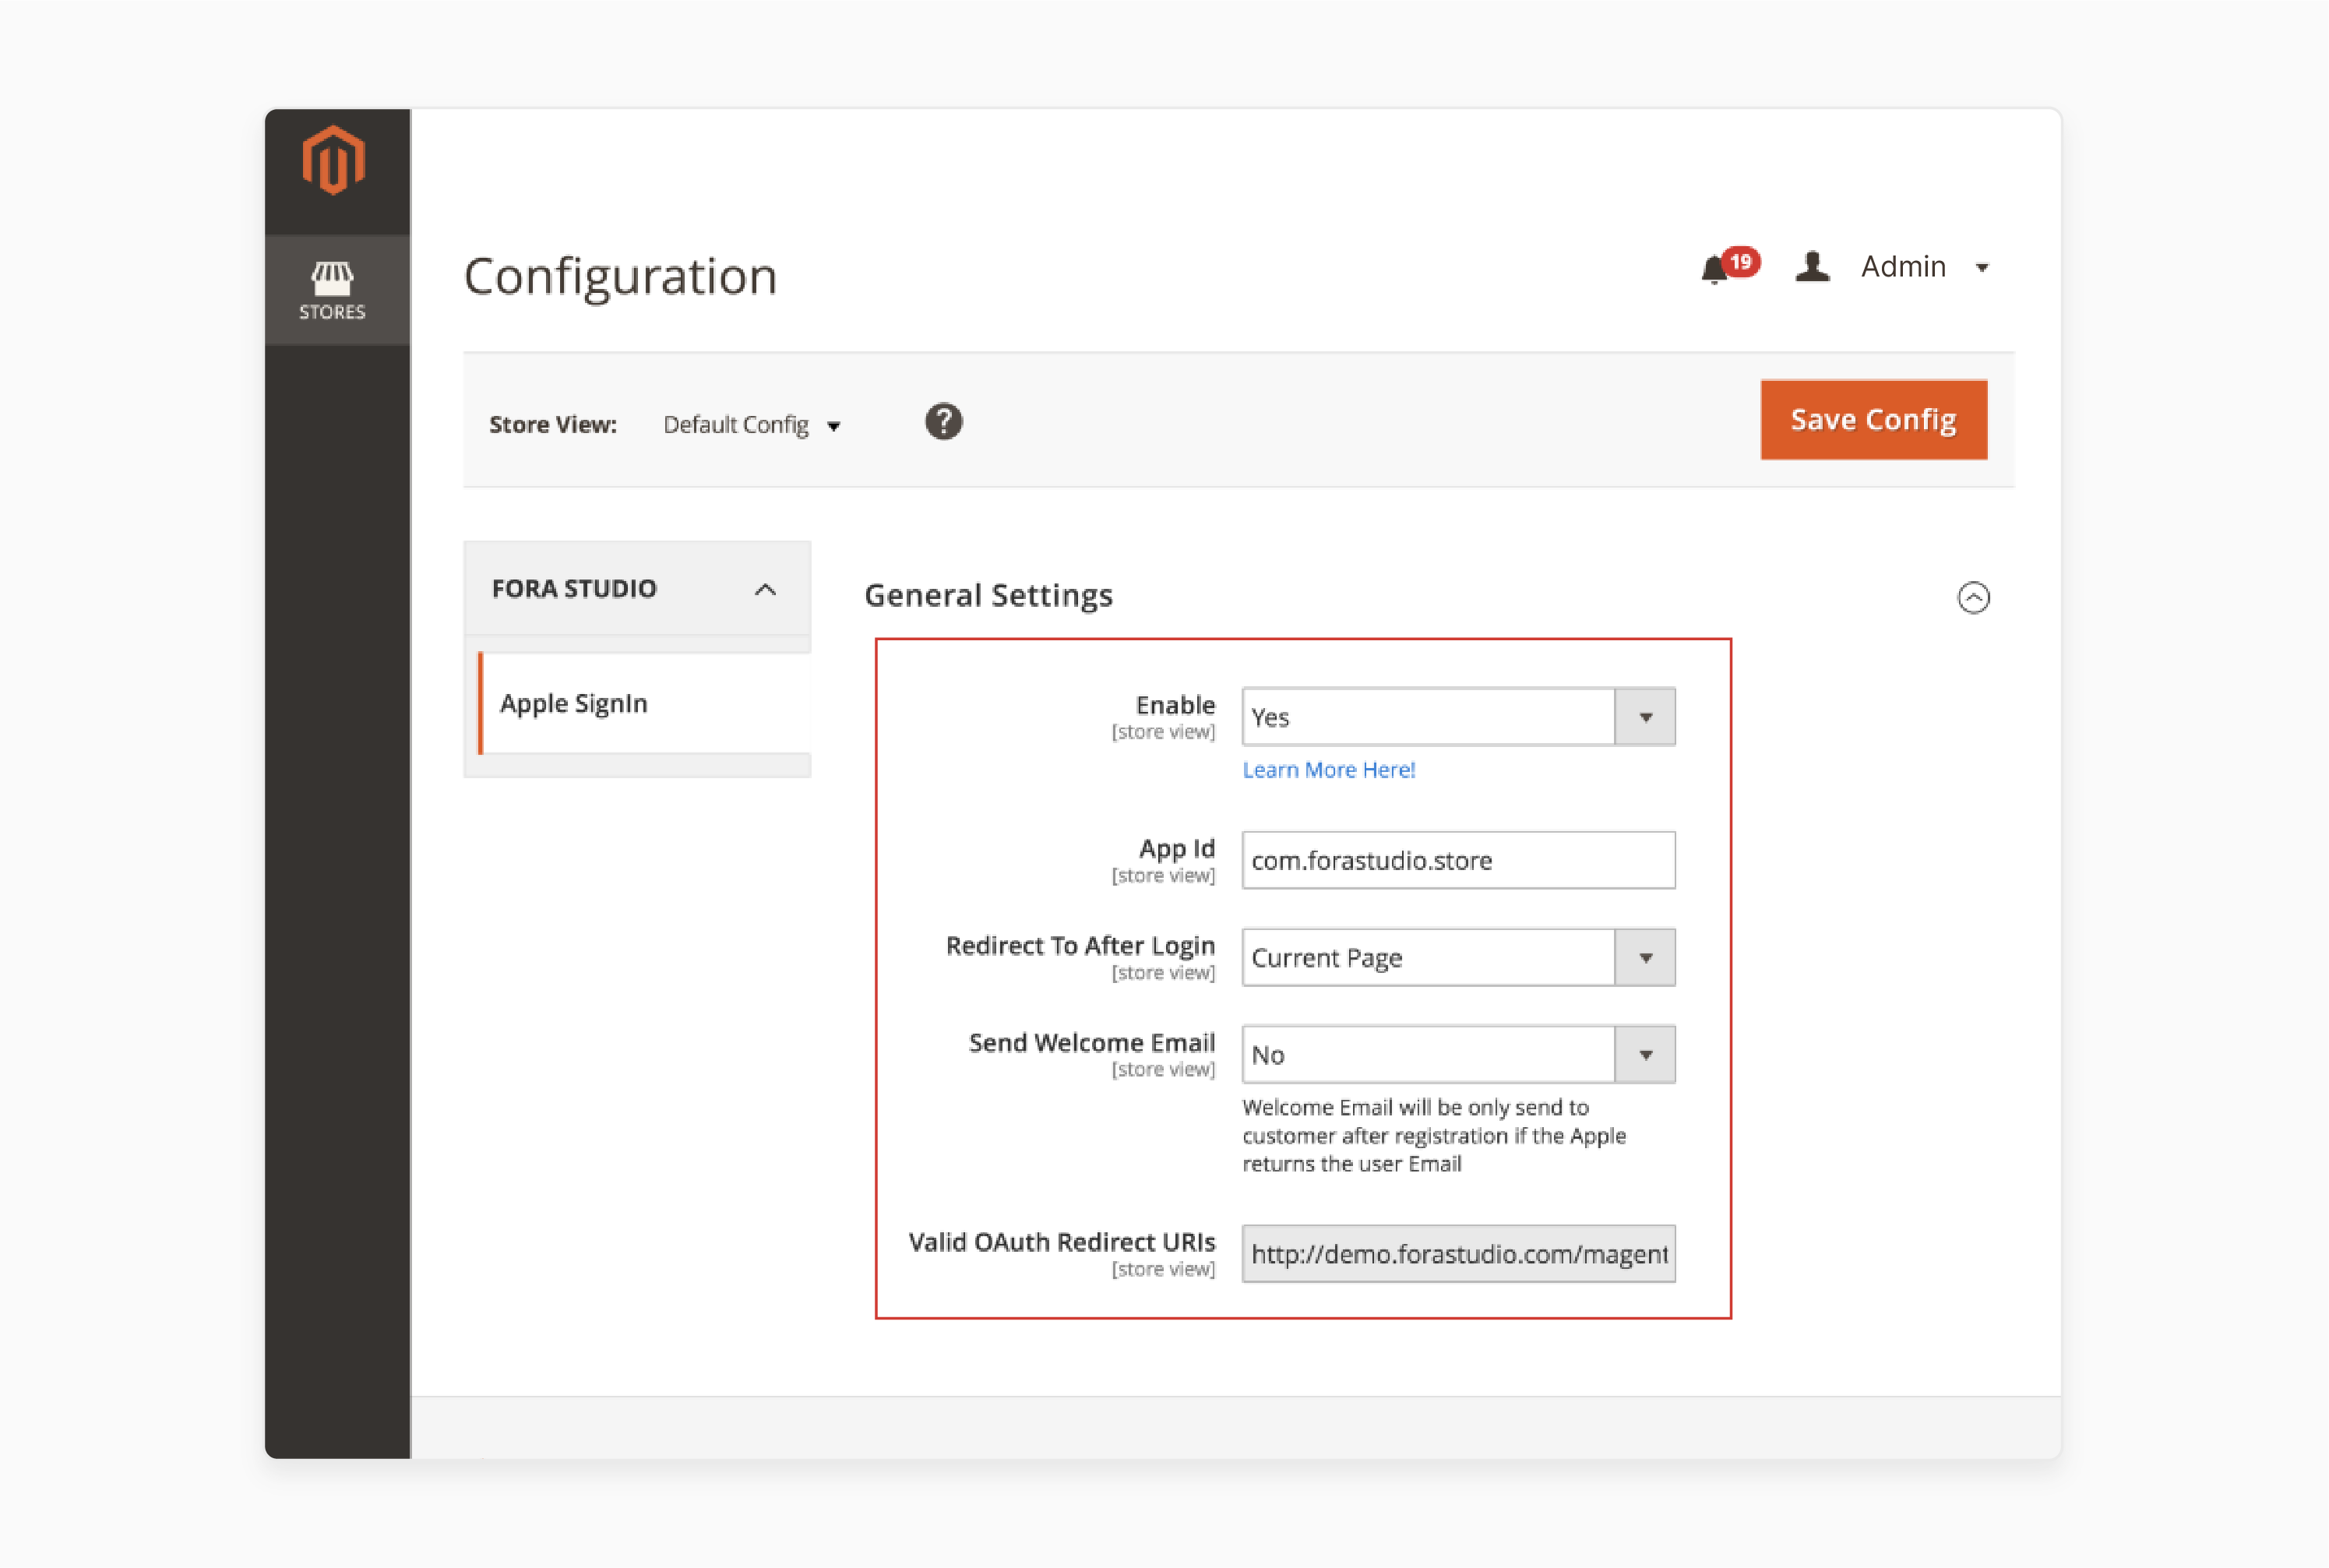Collapse the General Settings section
The height and width of the screenshot is (1568, 2329).
click(1973, 598)
